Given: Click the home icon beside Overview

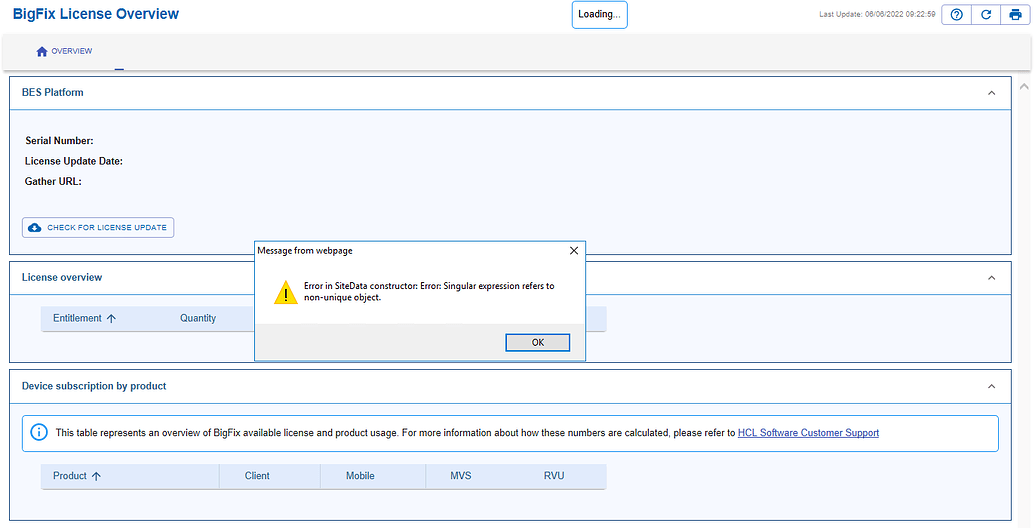Looking at the screenshot, I should (x=42, y=51).
